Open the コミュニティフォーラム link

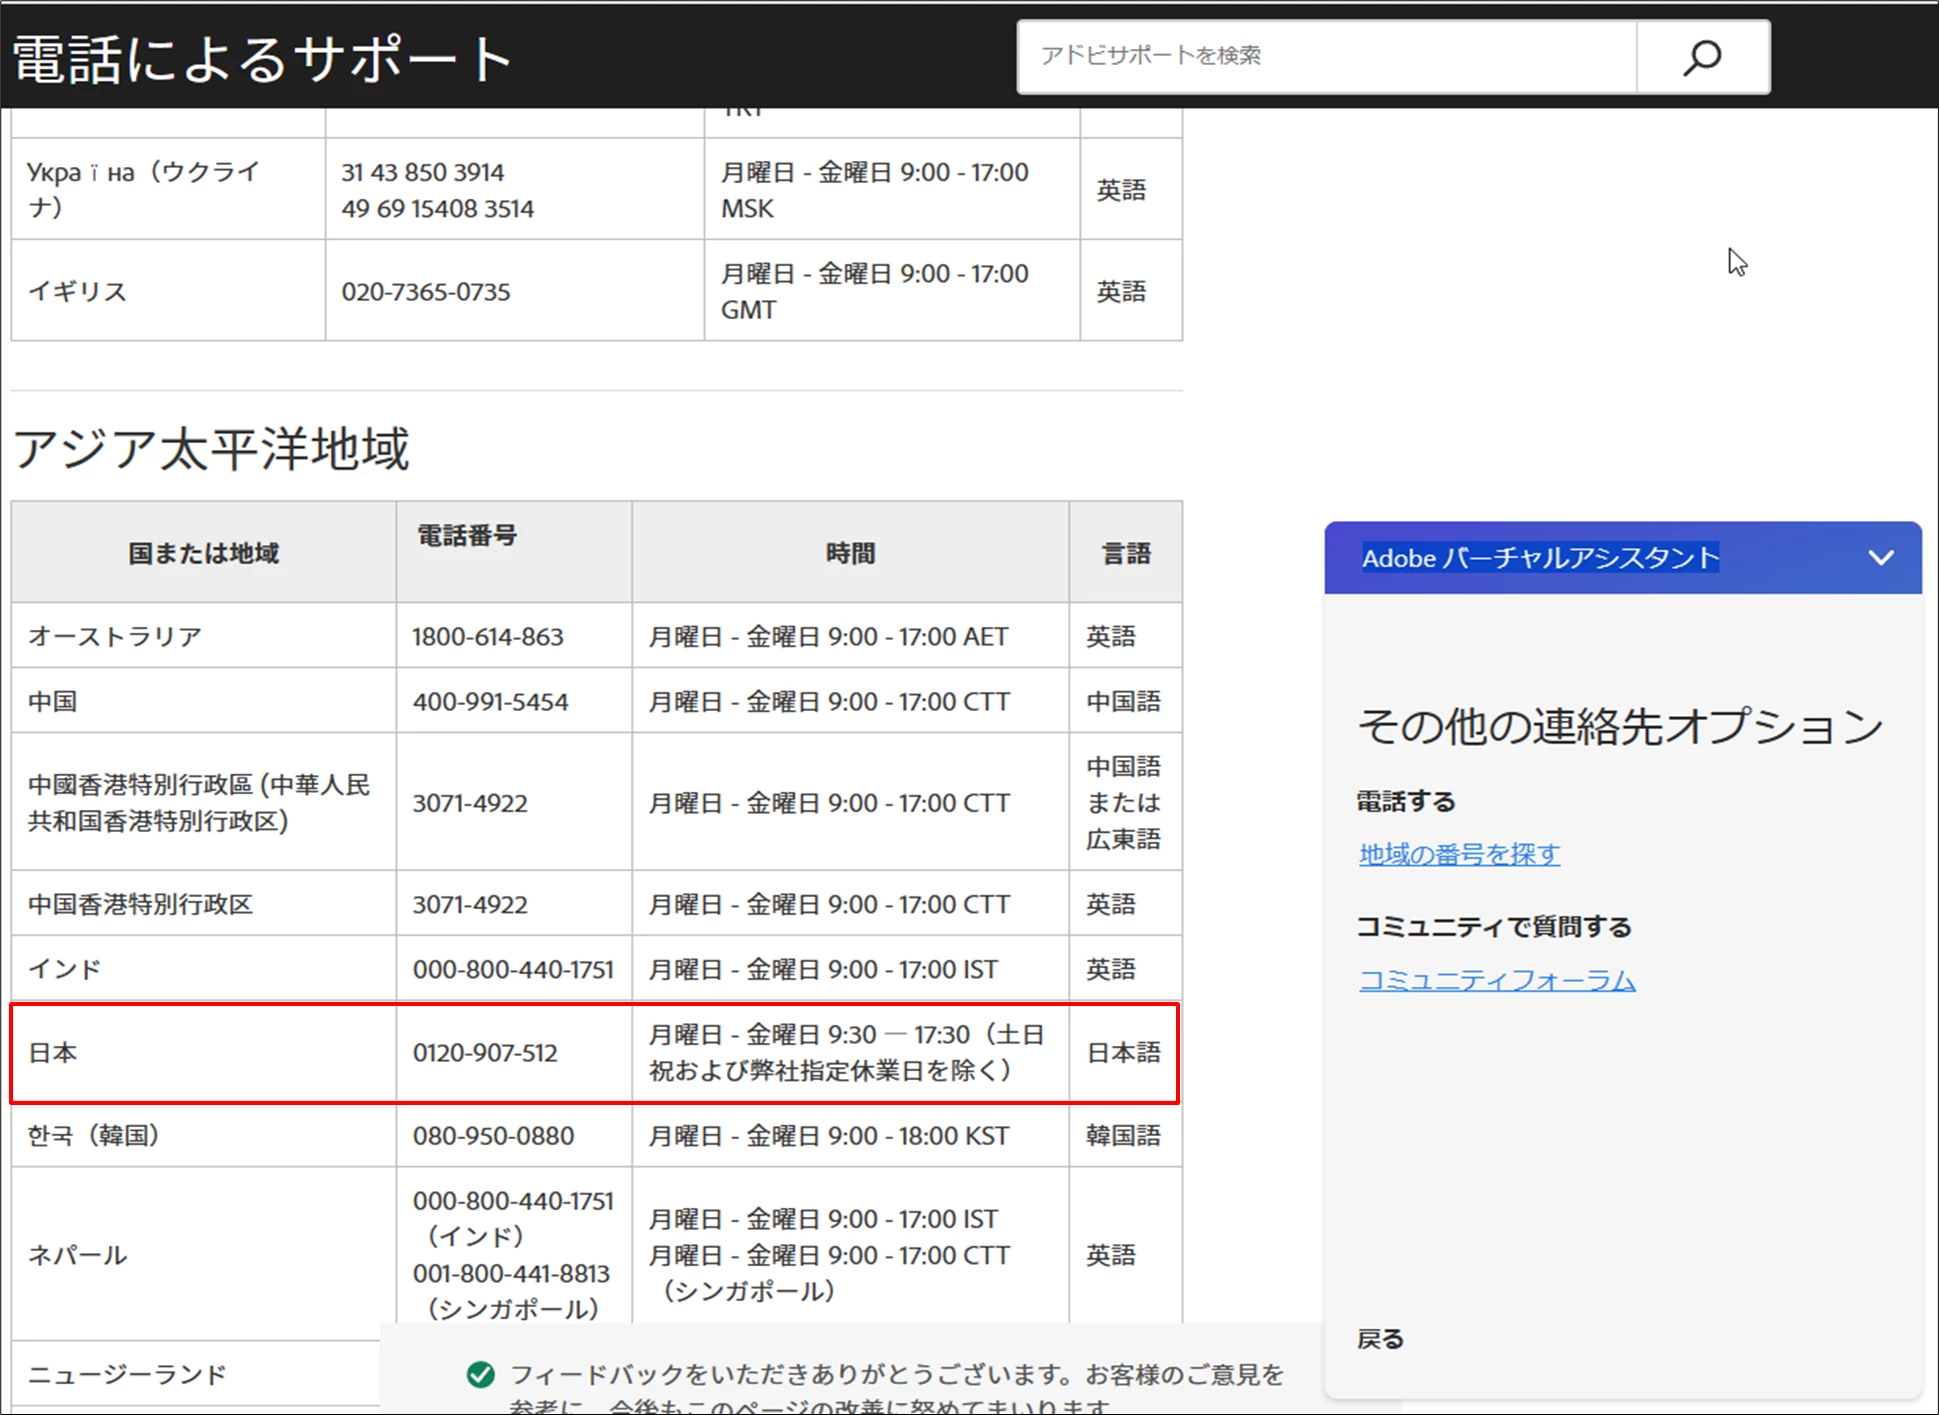point(1497,980)
